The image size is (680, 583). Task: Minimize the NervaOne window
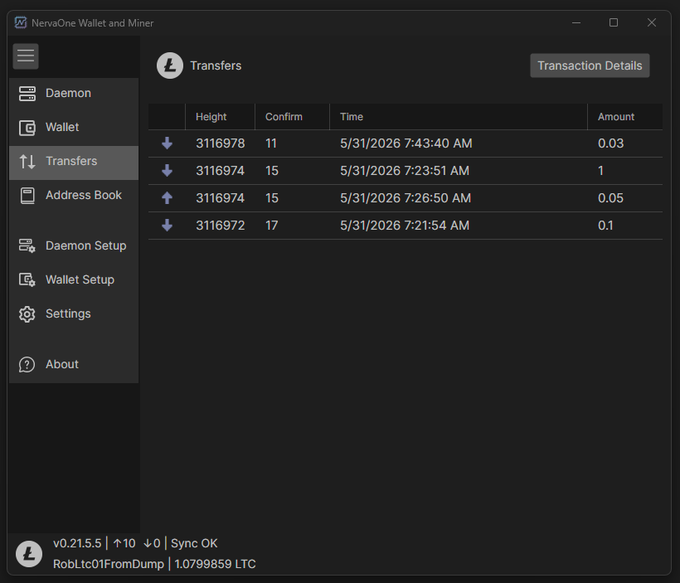[x=576, y=23]
